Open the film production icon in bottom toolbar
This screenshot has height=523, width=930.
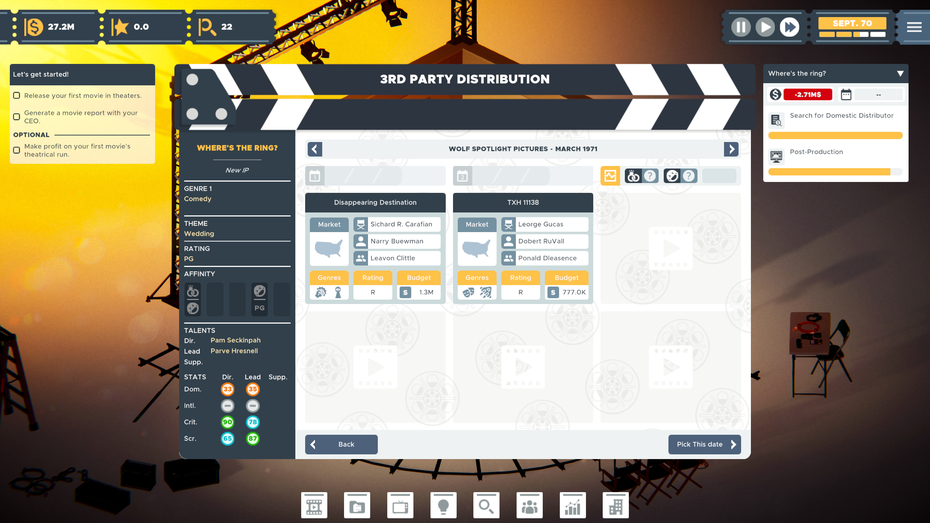click(x=314, y=506)
